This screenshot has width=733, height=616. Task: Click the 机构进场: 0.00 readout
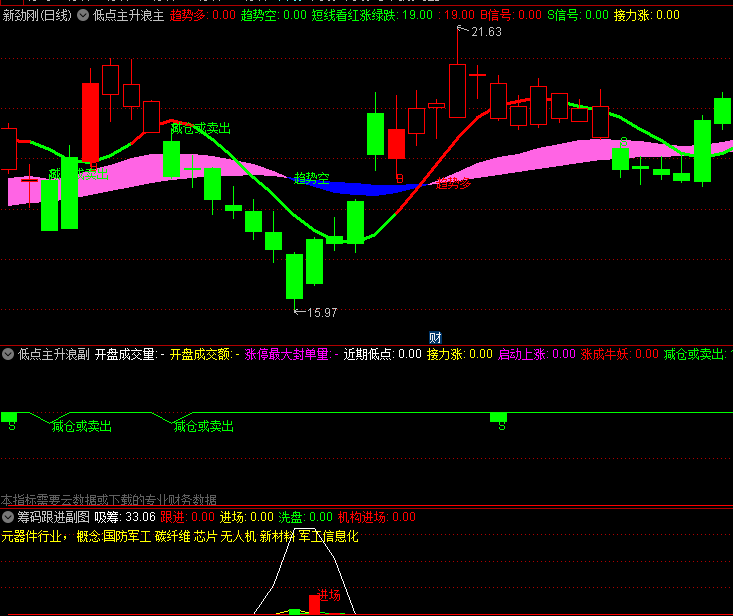point(377,517)
